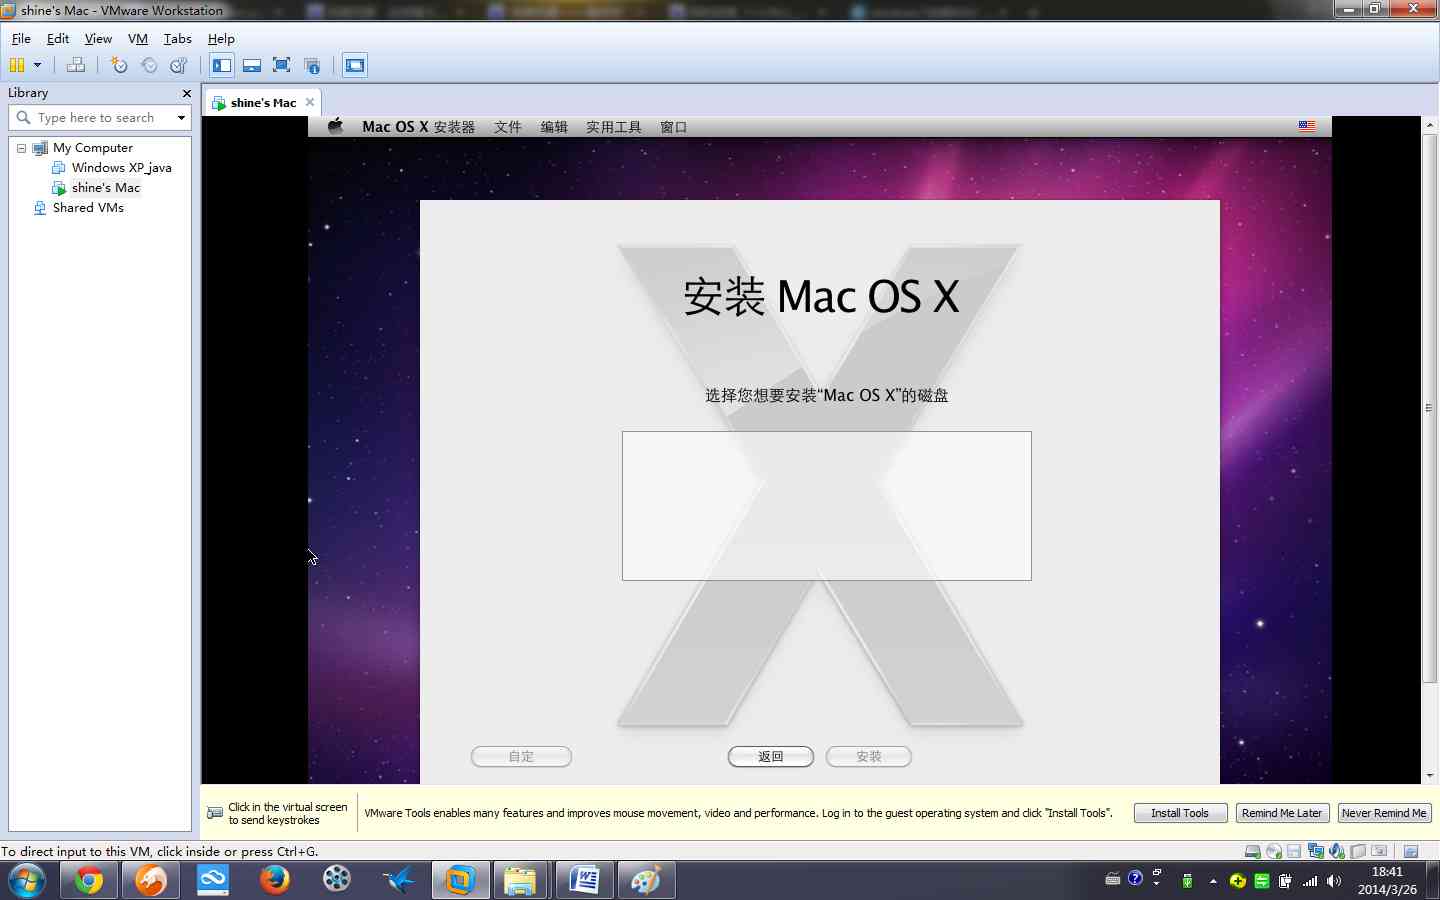Screen dimensions: 1440x900
Task: Open the VM menu
Action: click(138, 39)
